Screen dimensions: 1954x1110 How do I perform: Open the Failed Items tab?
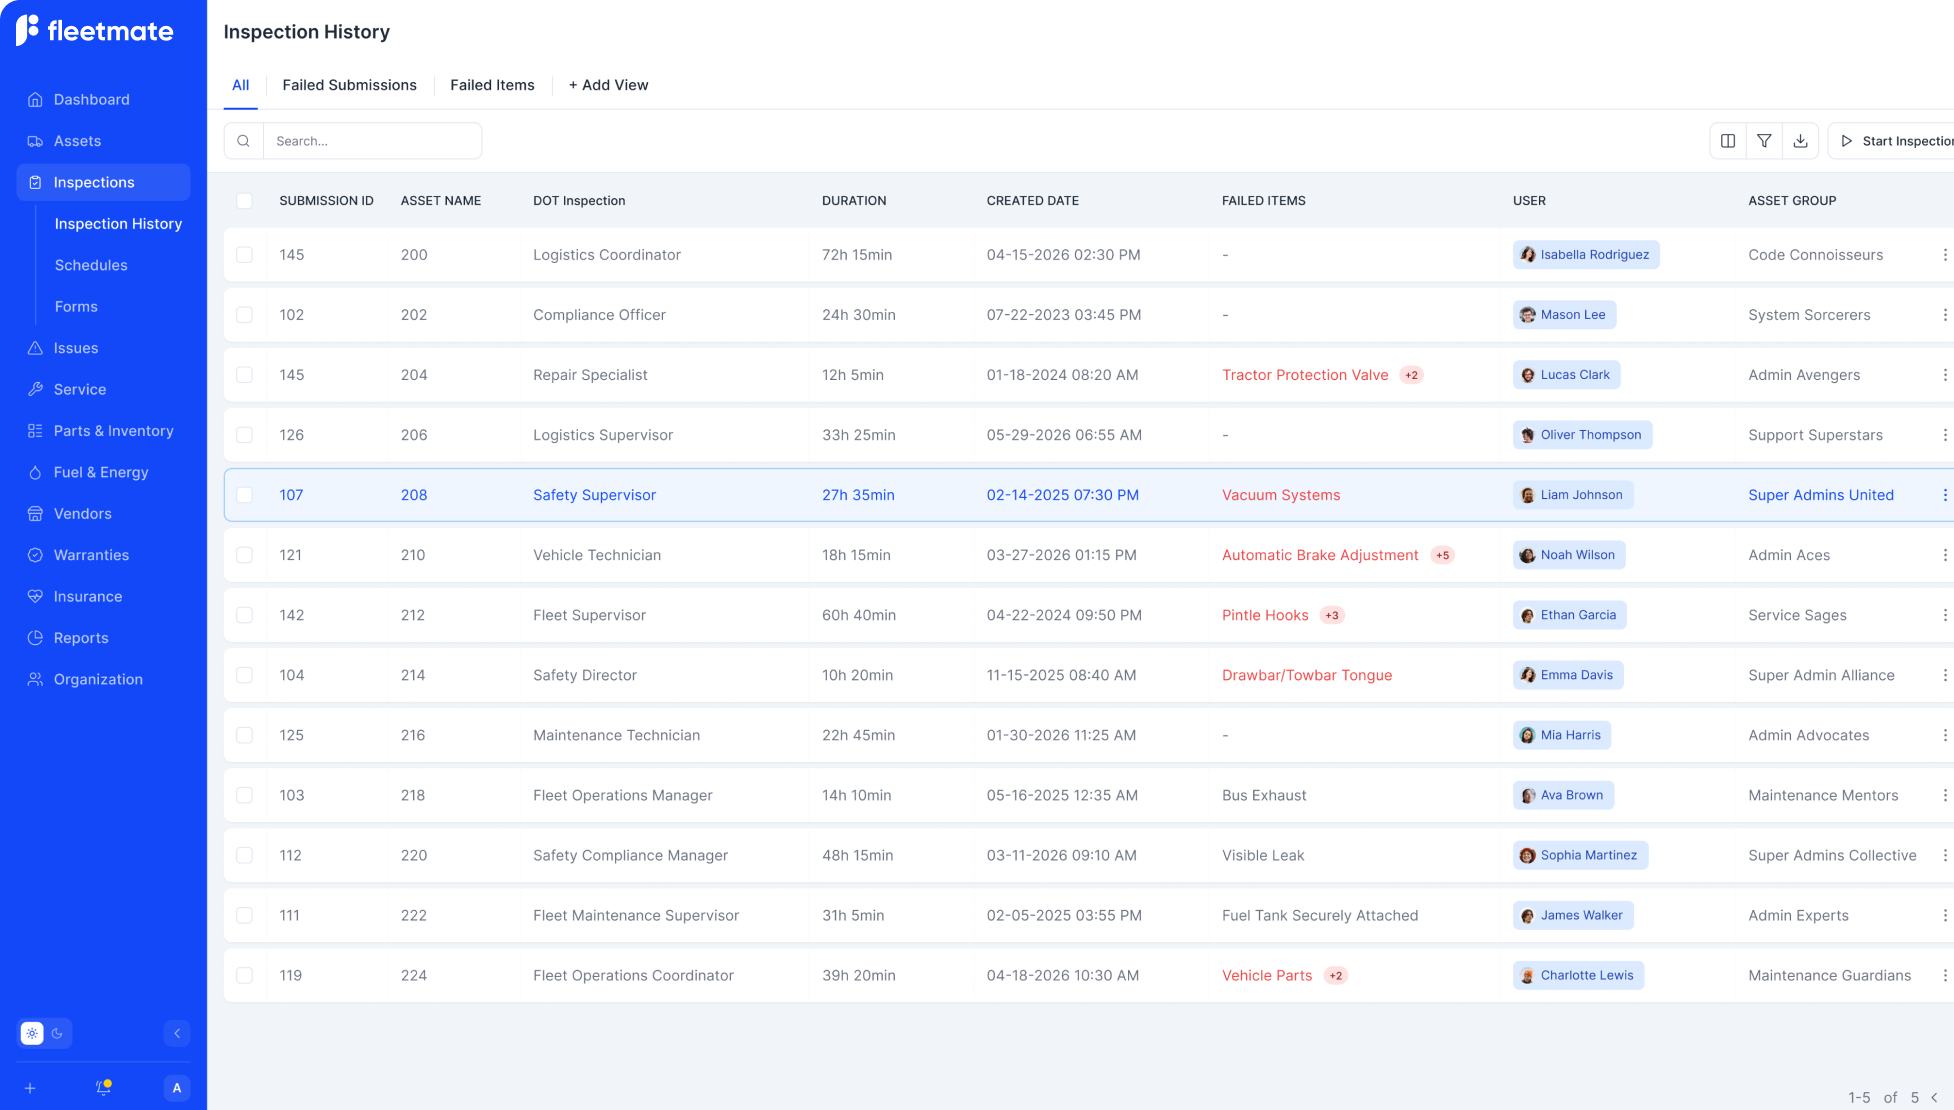(492, 85)
